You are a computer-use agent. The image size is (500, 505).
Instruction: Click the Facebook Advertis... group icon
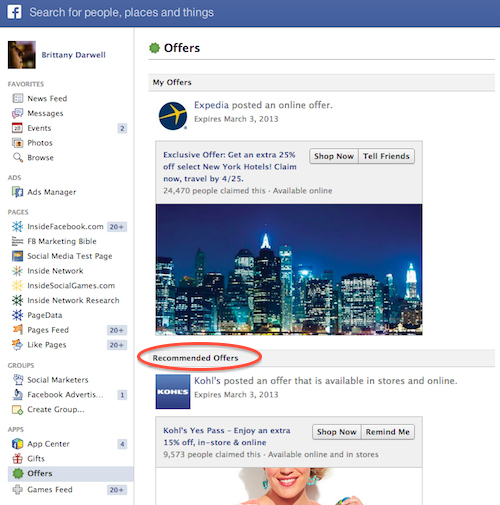tap(17, 395)
